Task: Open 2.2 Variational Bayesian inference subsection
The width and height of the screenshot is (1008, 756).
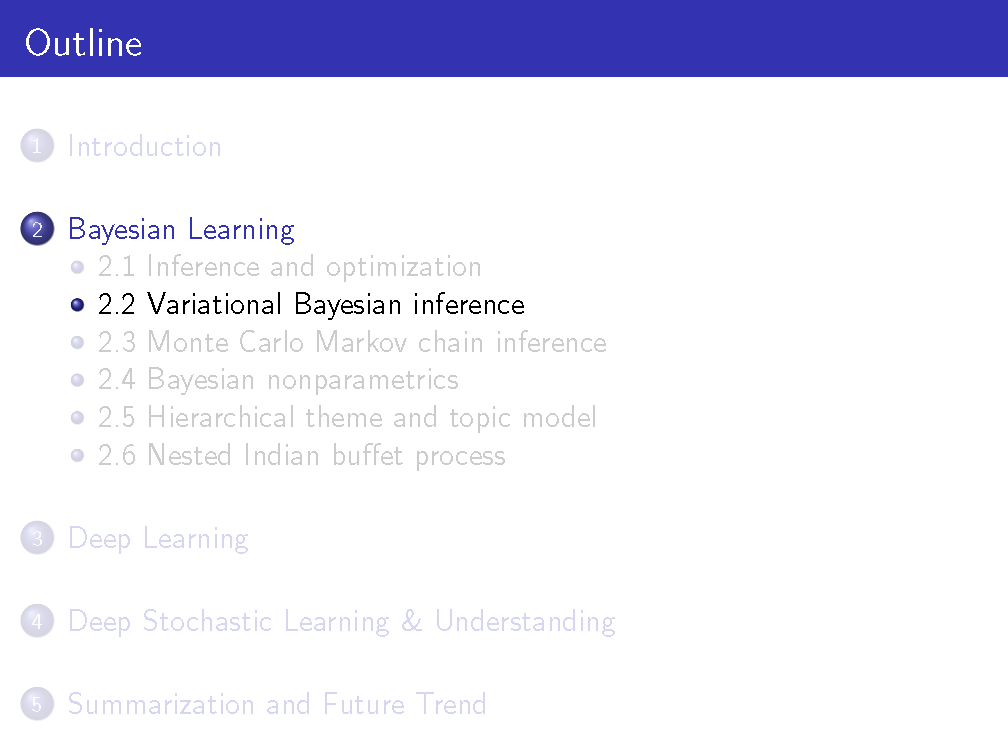Action: 311,304
